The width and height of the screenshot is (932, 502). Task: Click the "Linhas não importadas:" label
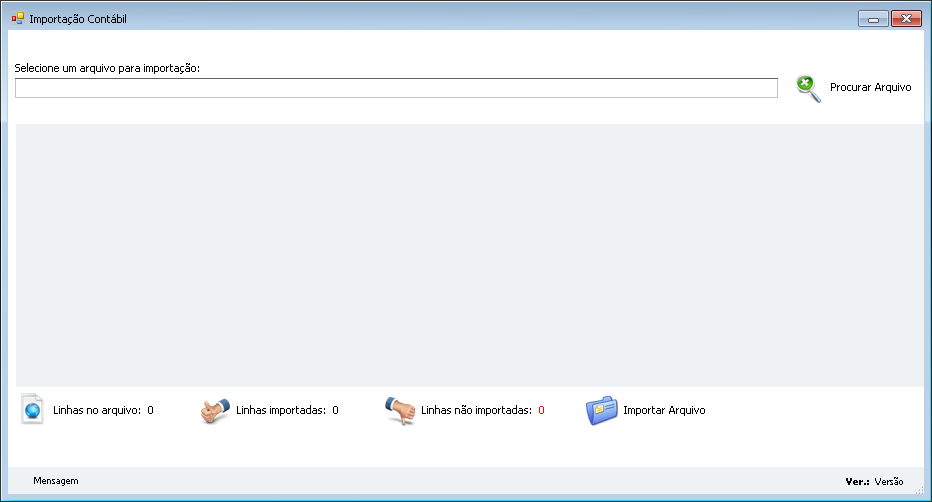click(x=476, y=411)
